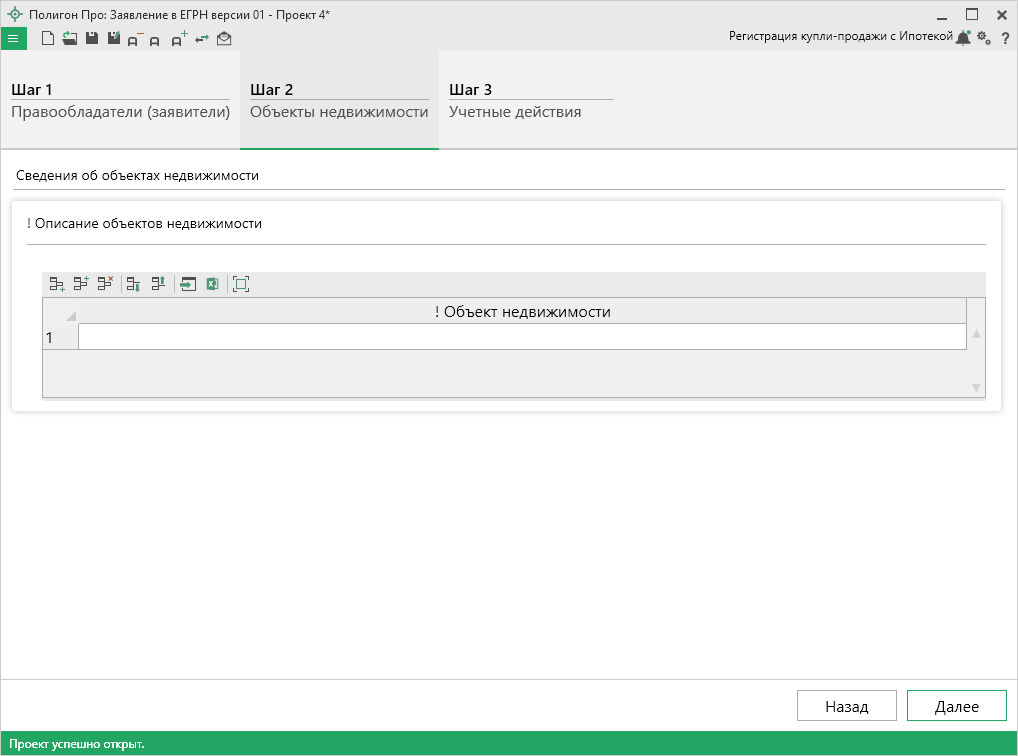Screen dimensions: 1018x756
Task: Open the green hamburger main menu
Action: pyautogui.click(x=13, y=39)
